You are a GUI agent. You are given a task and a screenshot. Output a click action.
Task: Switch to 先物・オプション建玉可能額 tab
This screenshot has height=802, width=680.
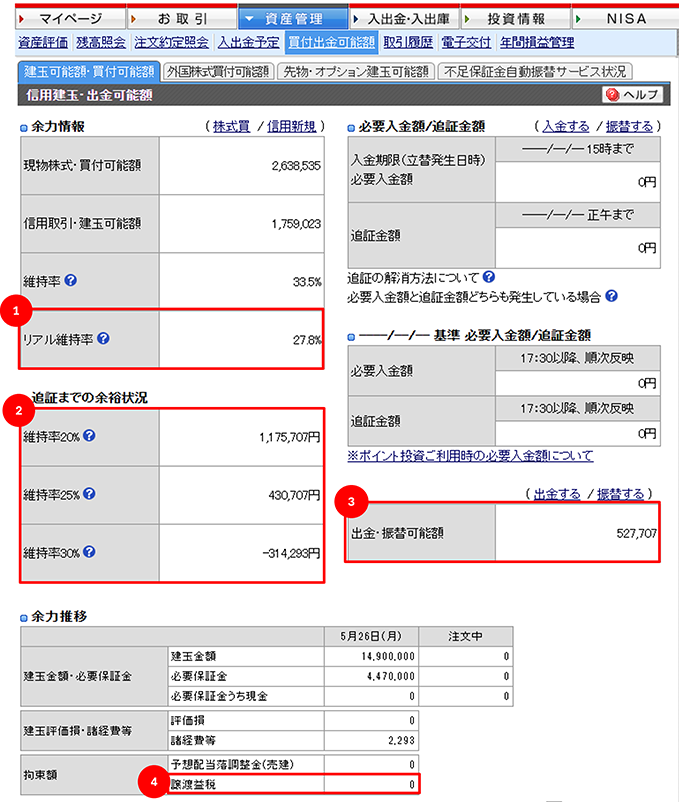click(x=356, y=71)
